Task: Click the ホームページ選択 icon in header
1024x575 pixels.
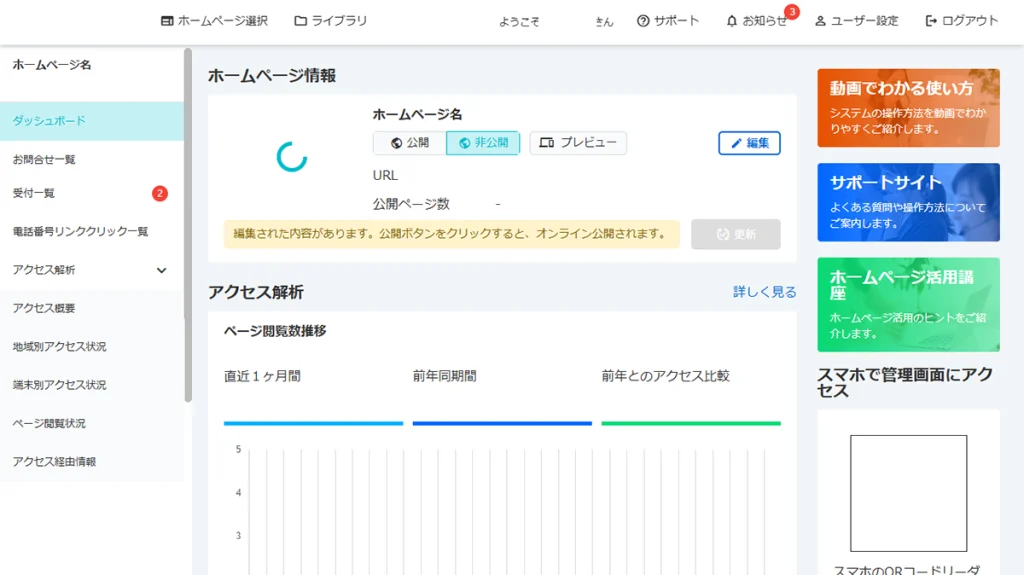Action: (x=167, y=21)
